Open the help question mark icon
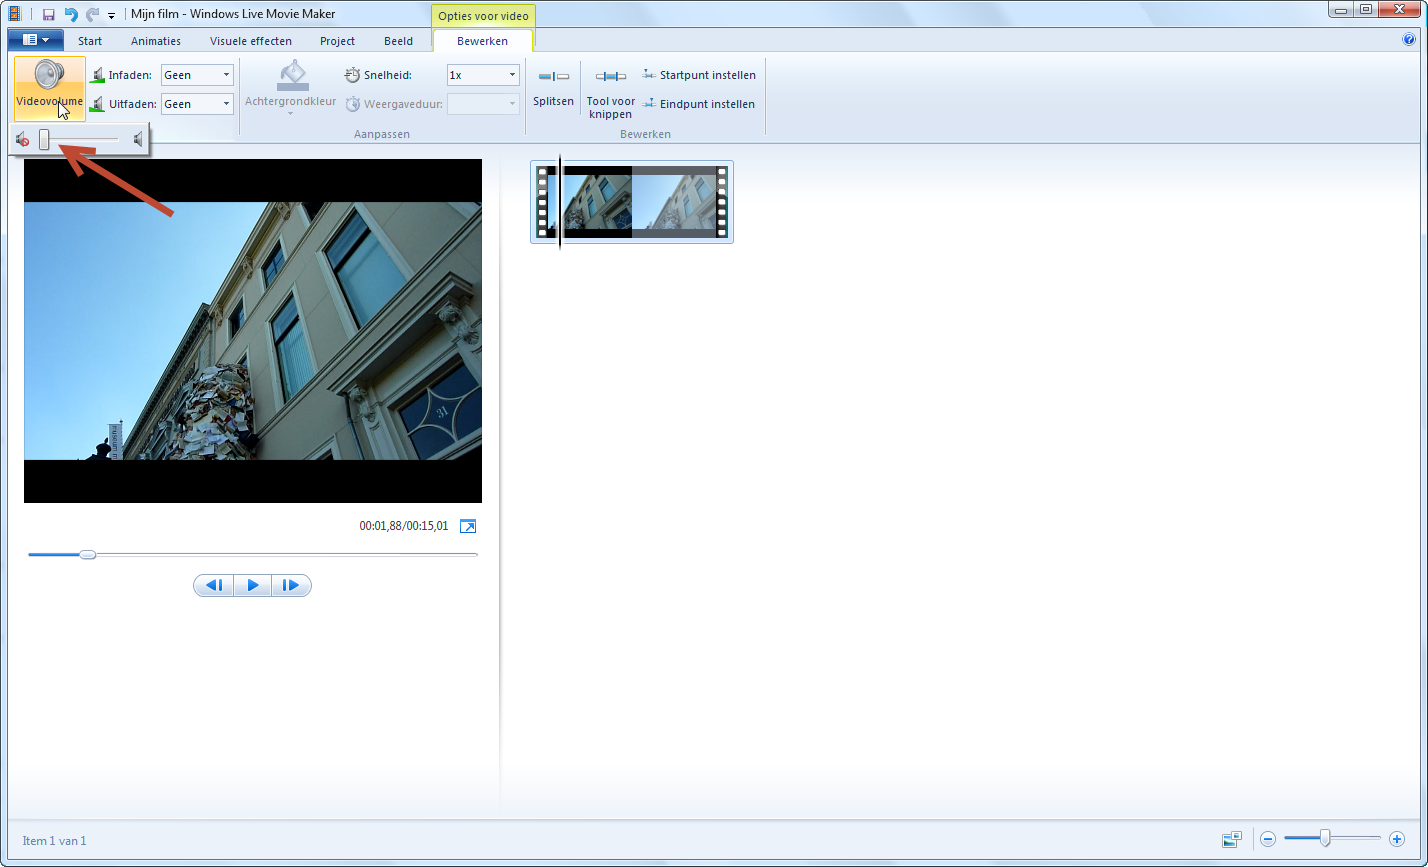Viewport: 1428px width, 867px height. tap(1409, 41)
